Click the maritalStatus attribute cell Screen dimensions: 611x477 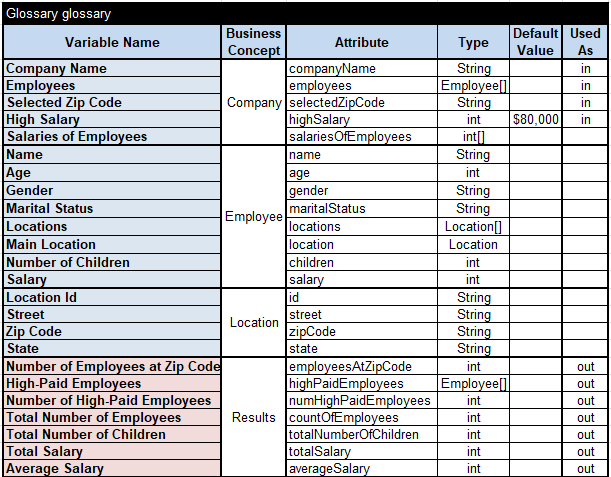pos(361,209)
